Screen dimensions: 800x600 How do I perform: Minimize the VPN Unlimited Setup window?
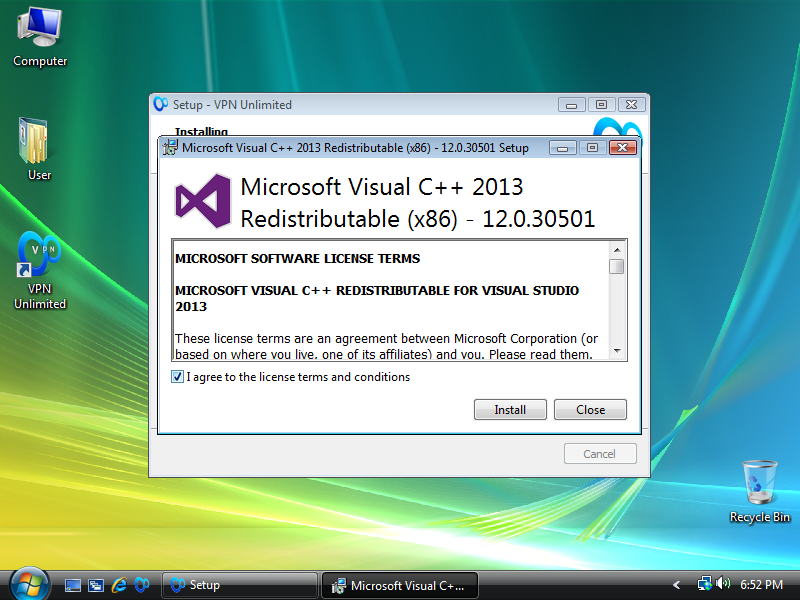[x=571, y=105]
